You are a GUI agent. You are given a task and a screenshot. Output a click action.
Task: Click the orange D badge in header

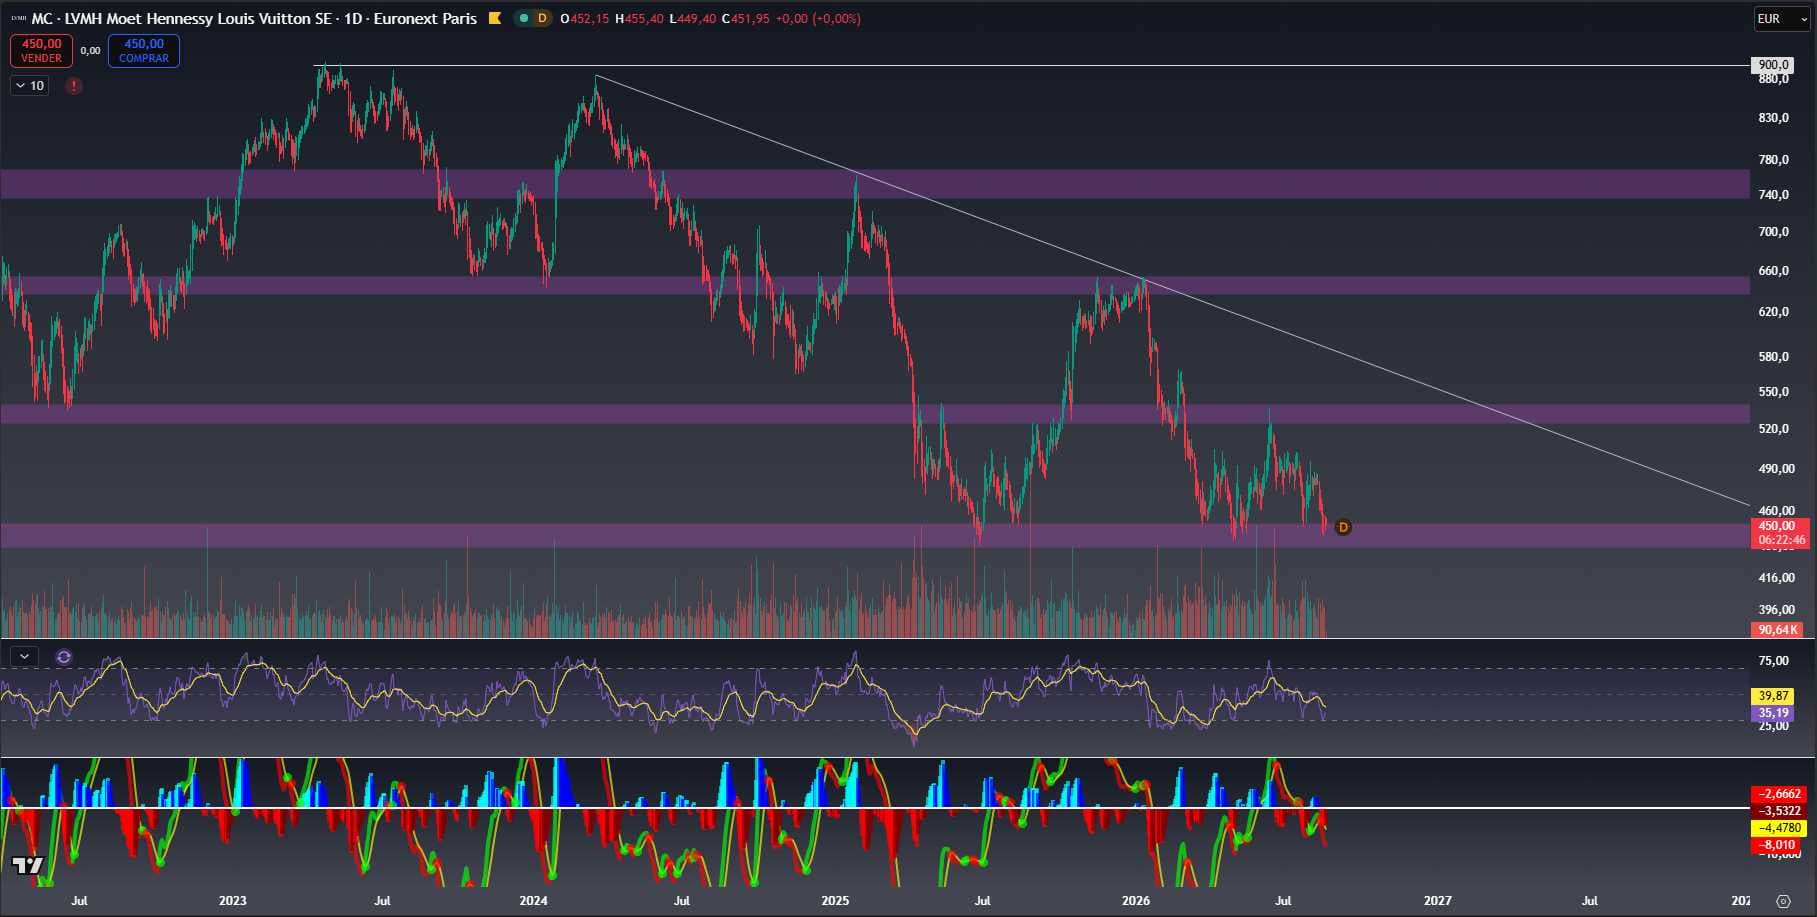[542, 18]
